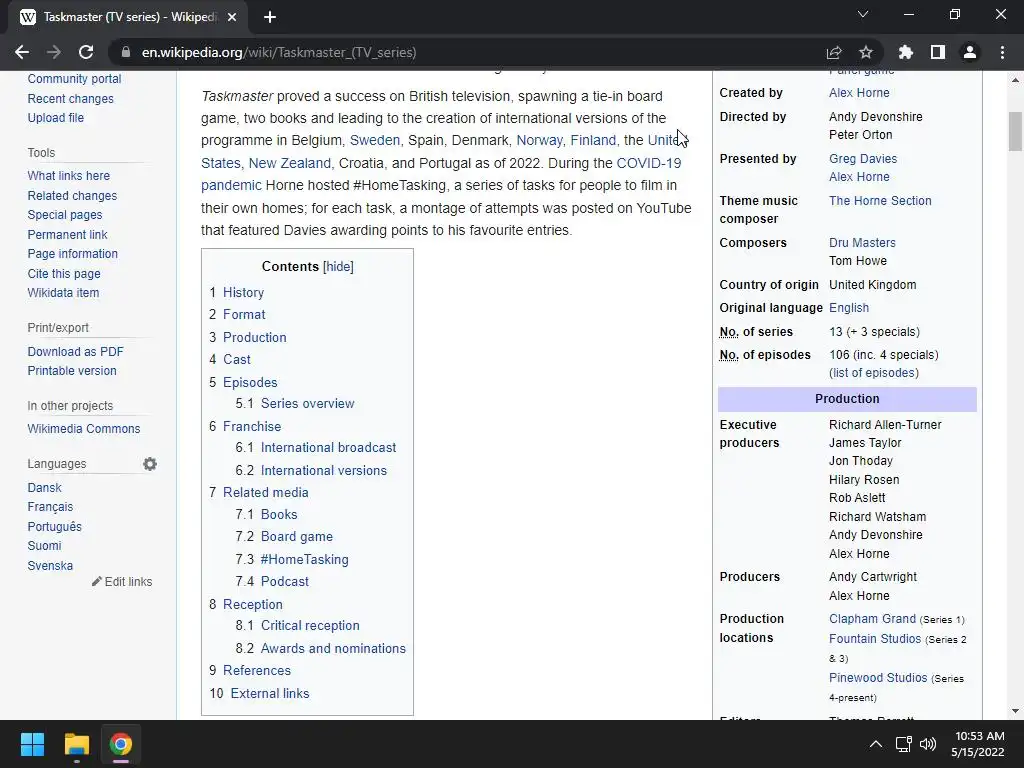
Task: Open Cite this page tool
Action: pyautogui.click(x=64, y=274)
